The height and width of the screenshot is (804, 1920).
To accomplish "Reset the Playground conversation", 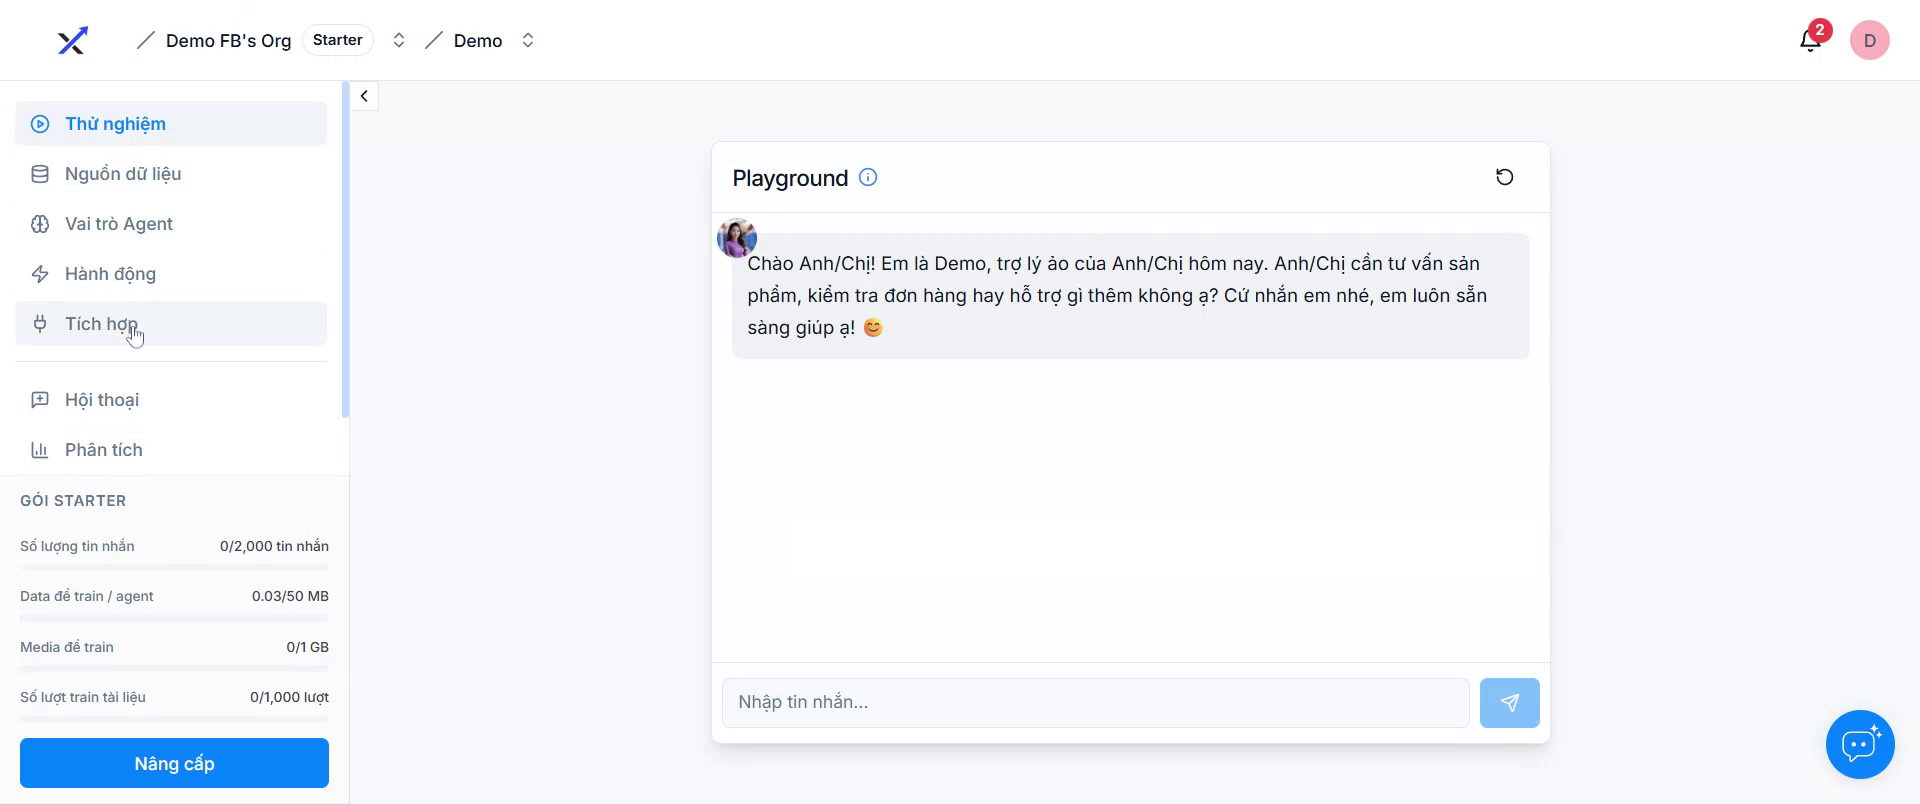I will click(x=1504, y=177).
